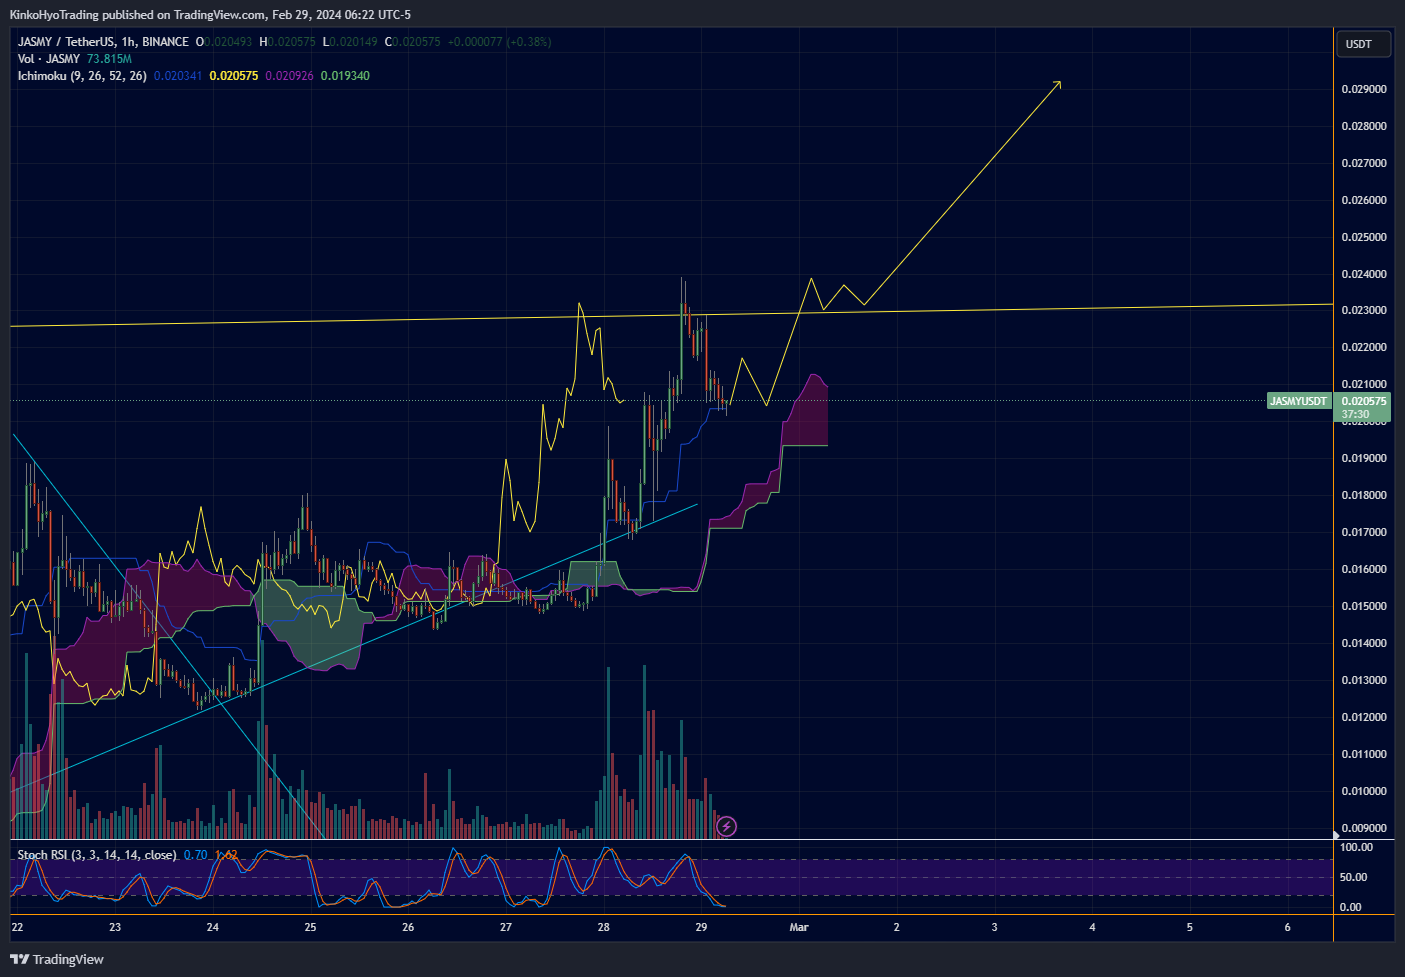Click the volume value 73.815M
The height and width of the screenshot is (977, 1405).
click(x=109, y=59)
